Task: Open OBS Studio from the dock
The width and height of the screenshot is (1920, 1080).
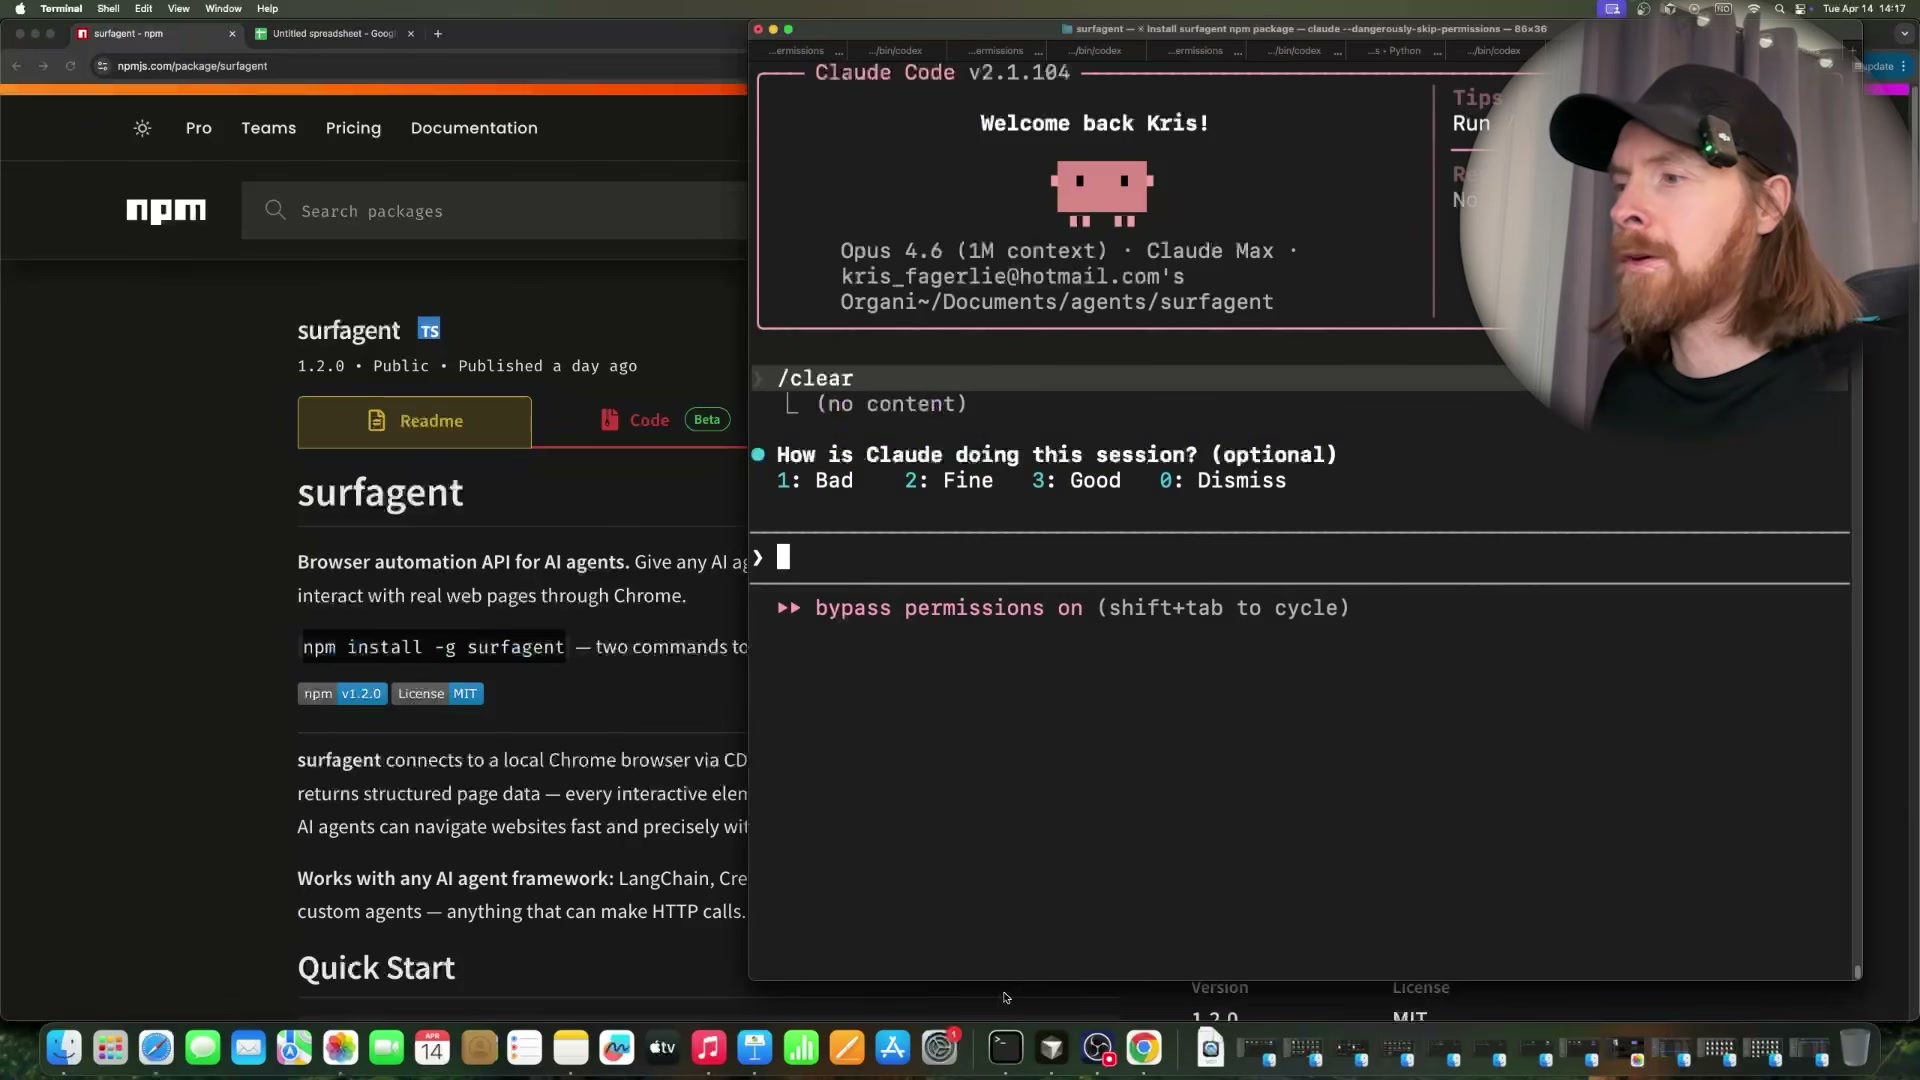Action: (x=1098, y=1048)
